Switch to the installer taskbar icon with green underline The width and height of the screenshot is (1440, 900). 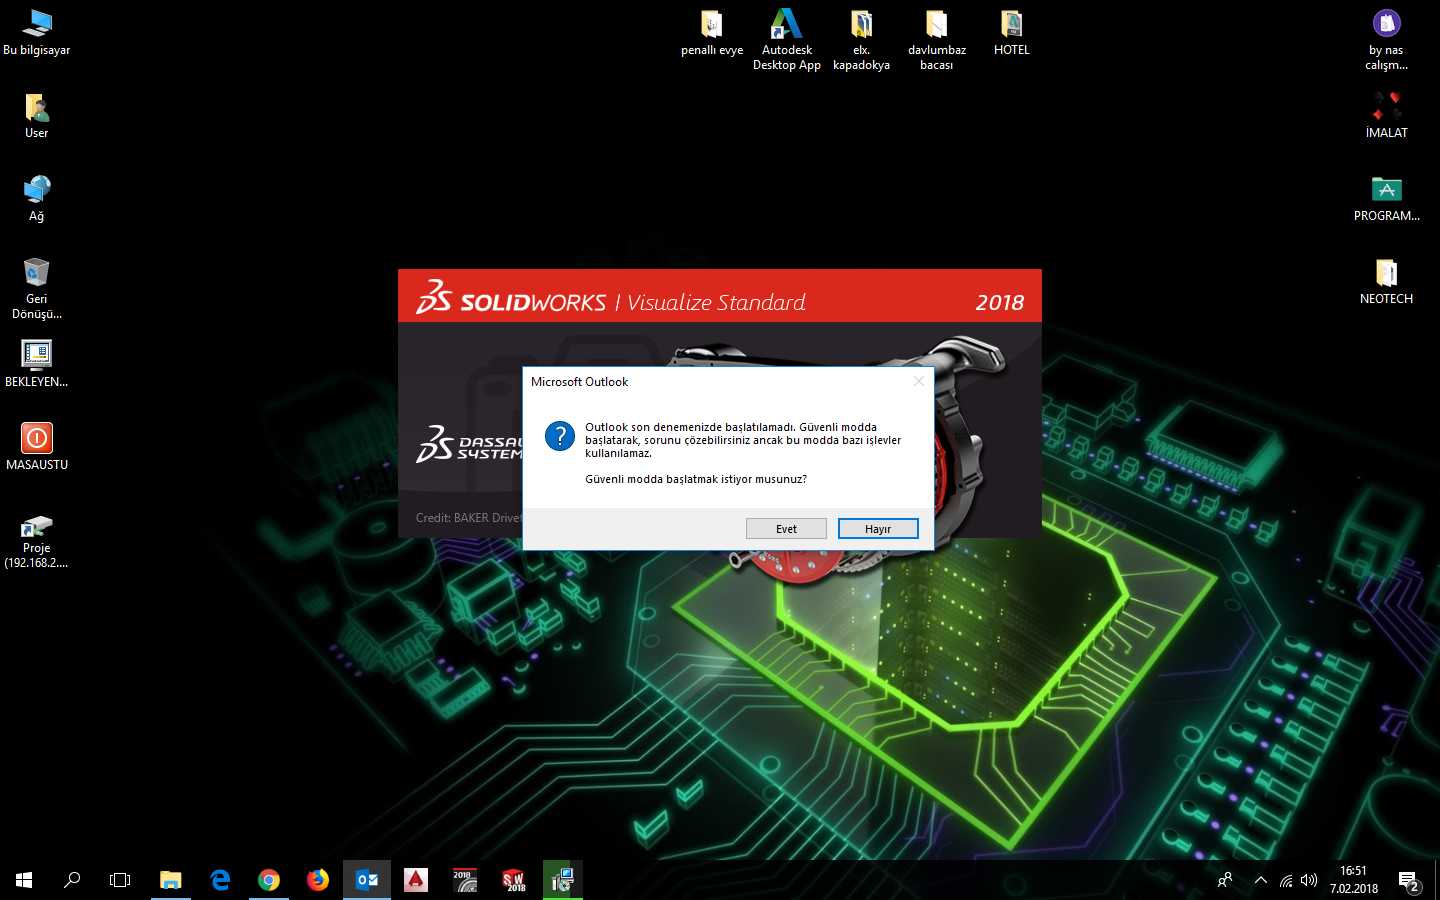coord(563,880)
